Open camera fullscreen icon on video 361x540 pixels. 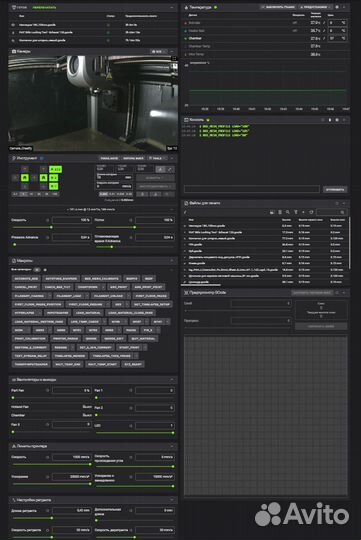click(x=174, y=59)
